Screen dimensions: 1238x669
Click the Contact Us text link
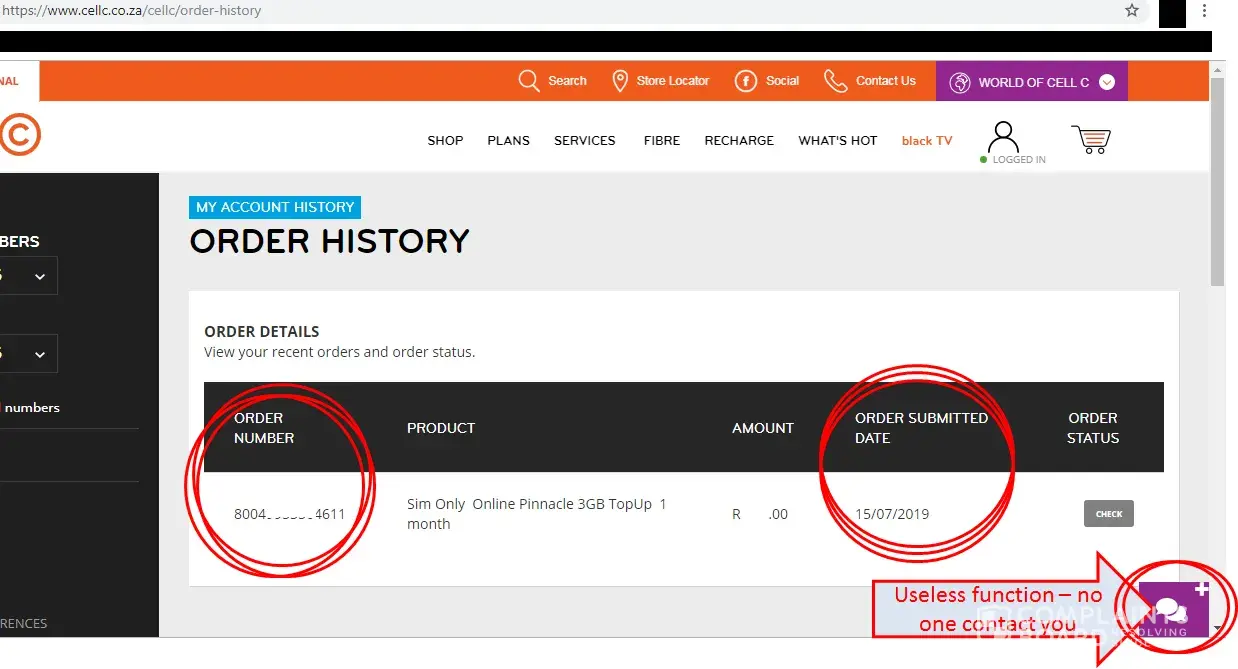(x=886, y=81)
